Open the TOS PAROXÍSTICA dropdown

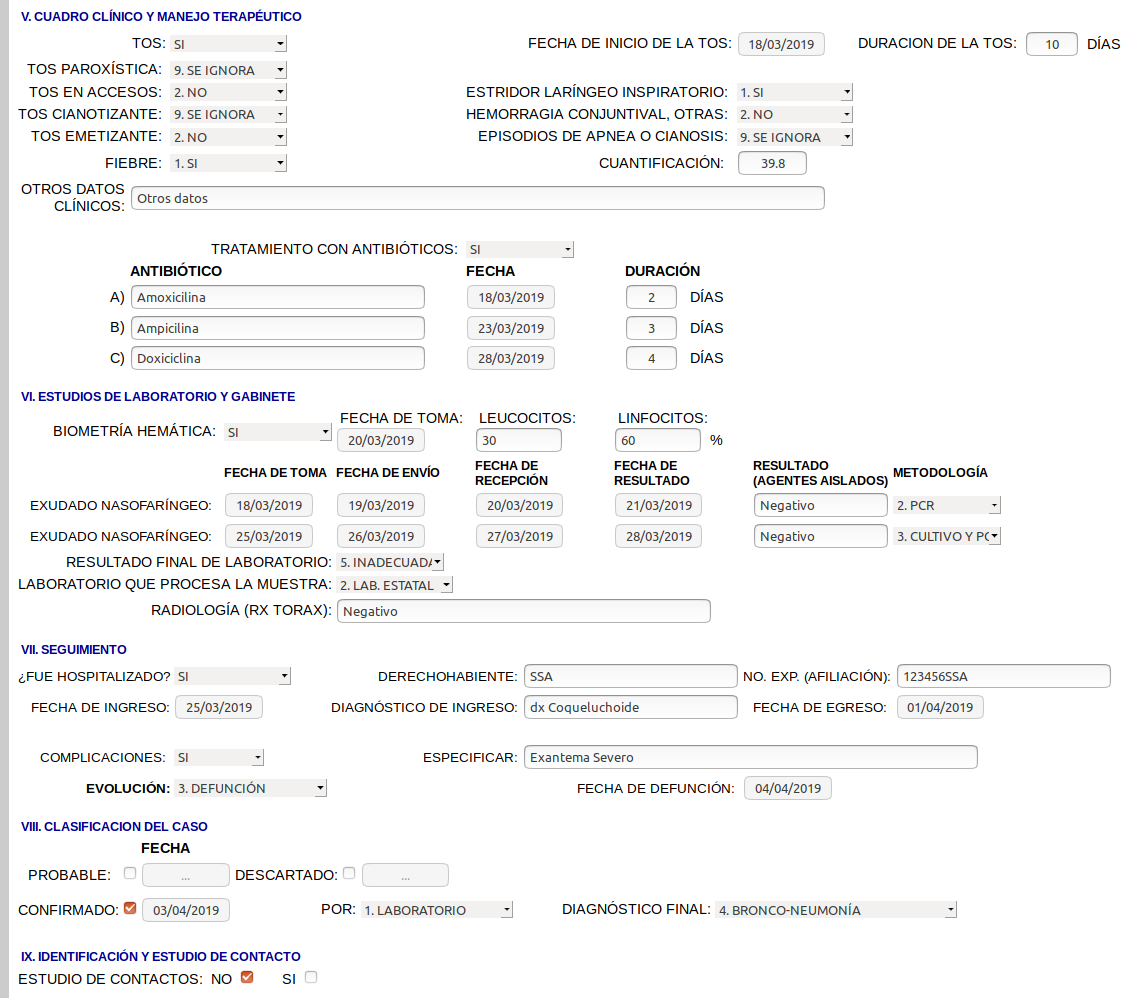229,70
